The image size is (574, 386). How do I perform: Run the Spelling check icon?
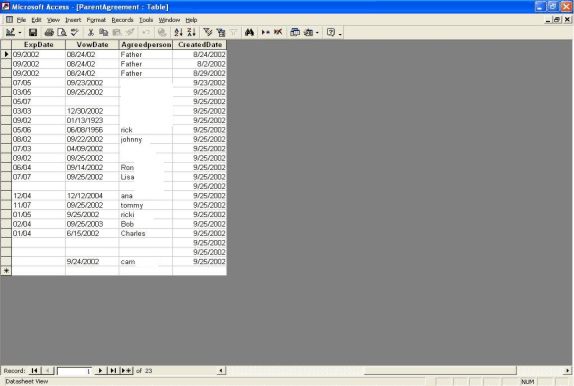75,33
